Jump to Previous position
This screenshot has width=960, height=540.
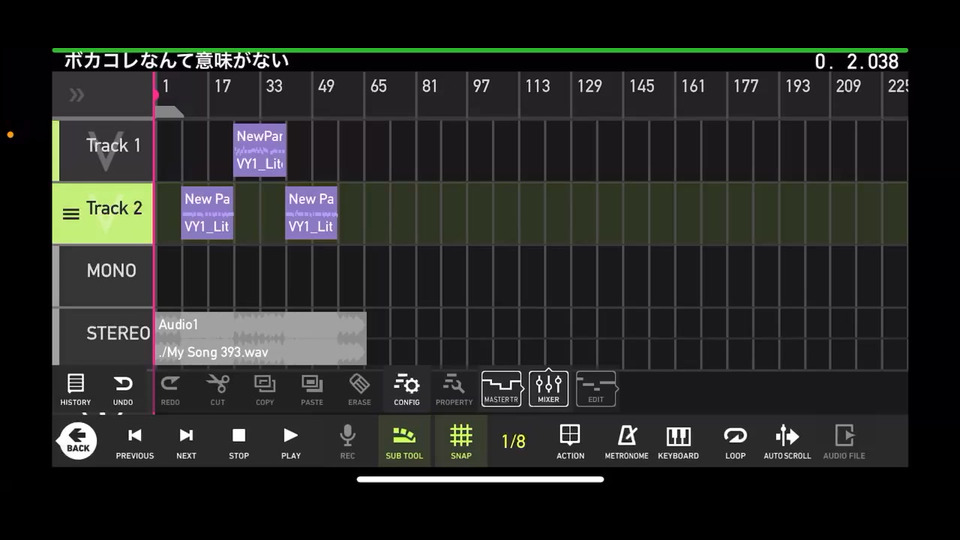(135, 443)
